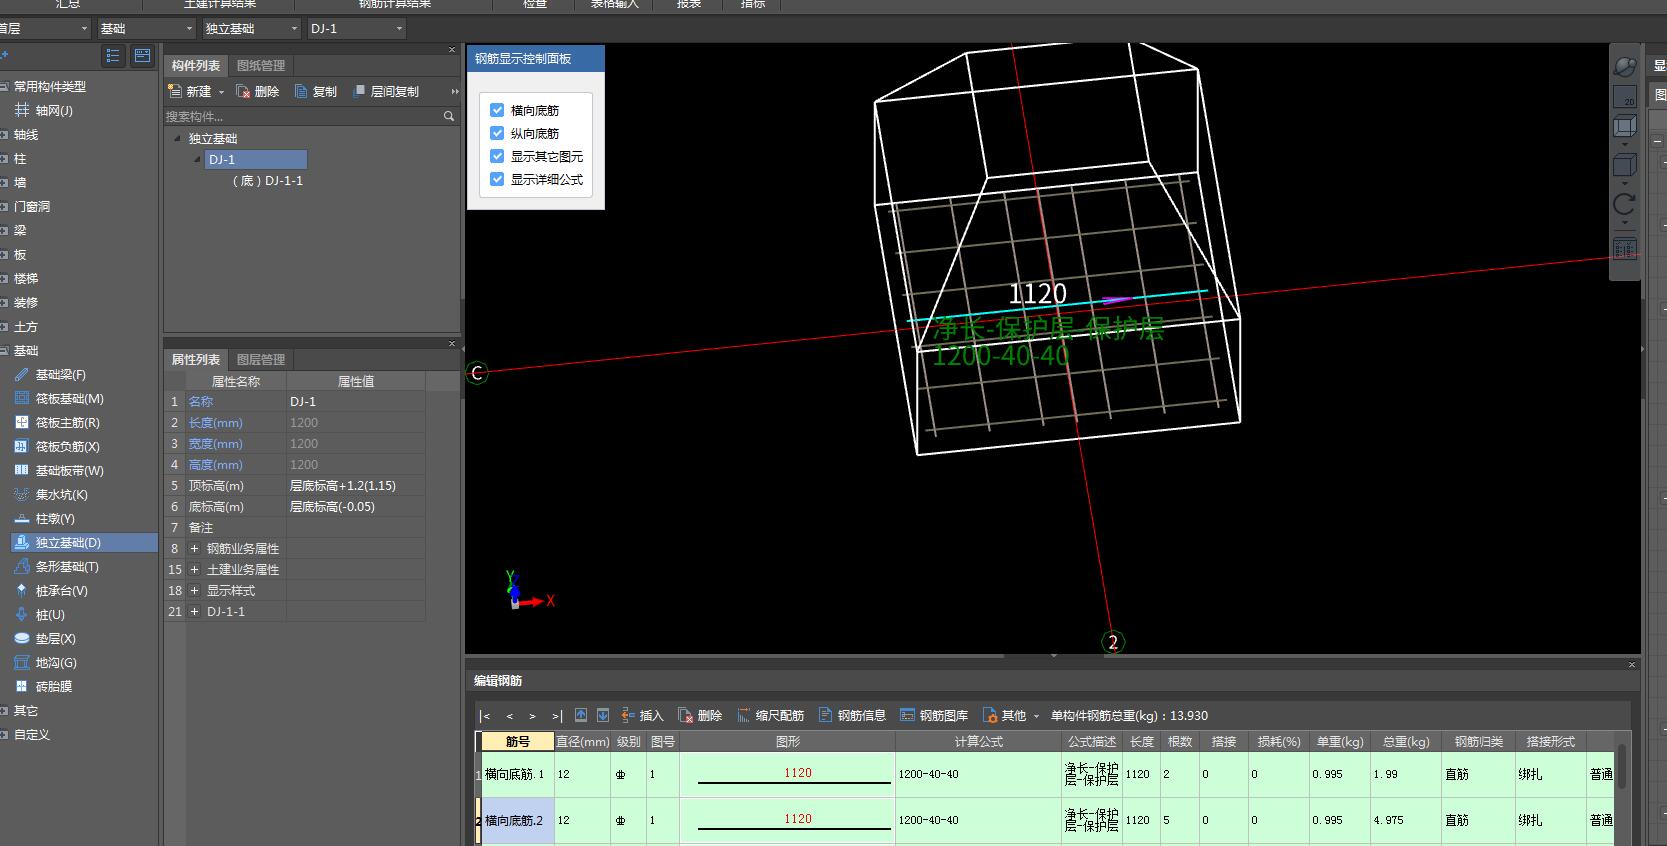
Task: Expand DJ-1-1 property row 21
Action: [x=195, y=612]
